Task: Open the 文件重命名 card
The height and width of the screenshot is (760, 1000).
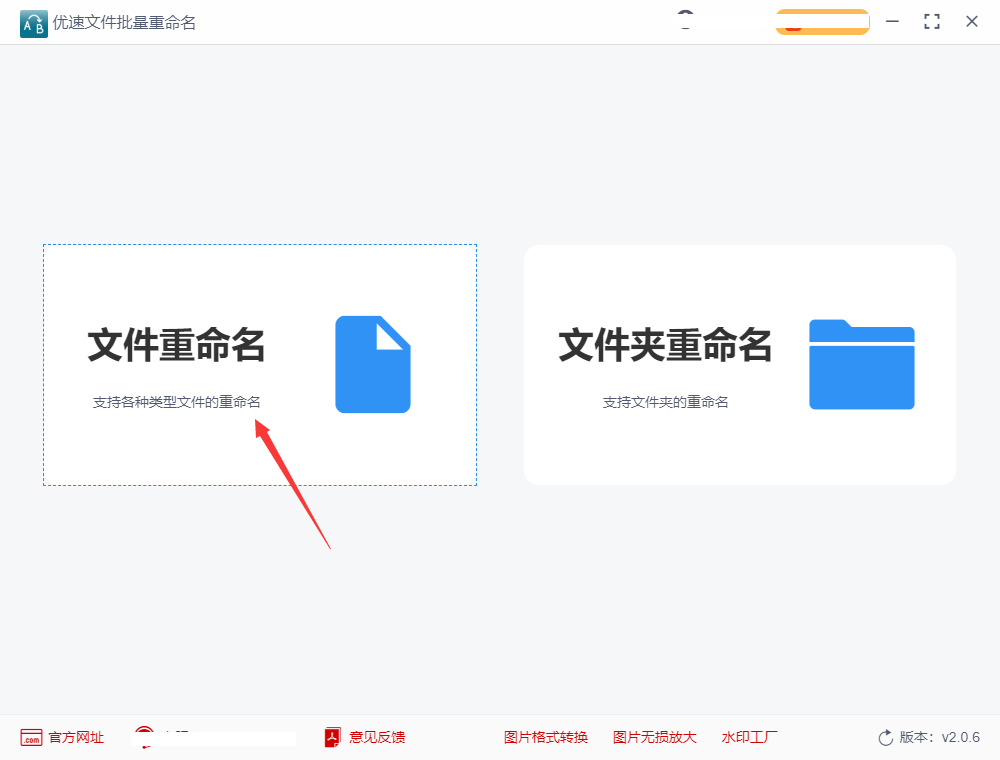Action: click(260, 365)
